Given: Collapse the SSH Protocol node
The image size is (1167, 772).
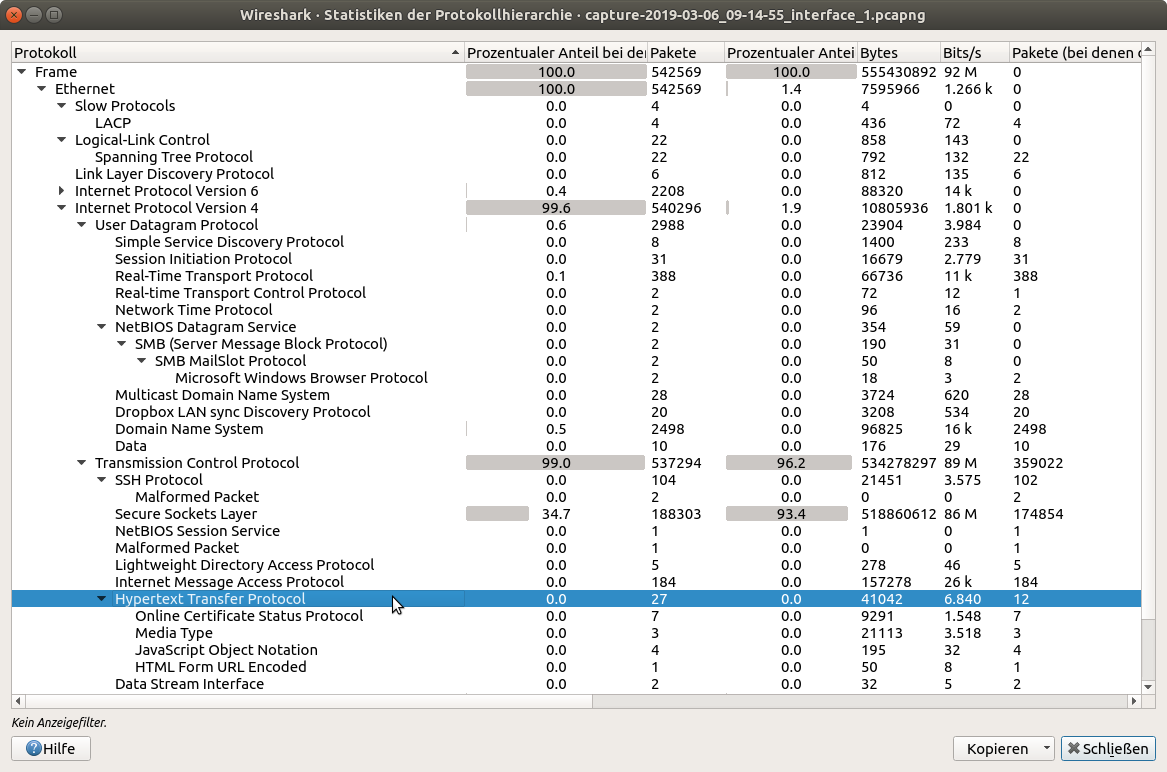Looking at the screenshot, I should (x=101, y=480).
